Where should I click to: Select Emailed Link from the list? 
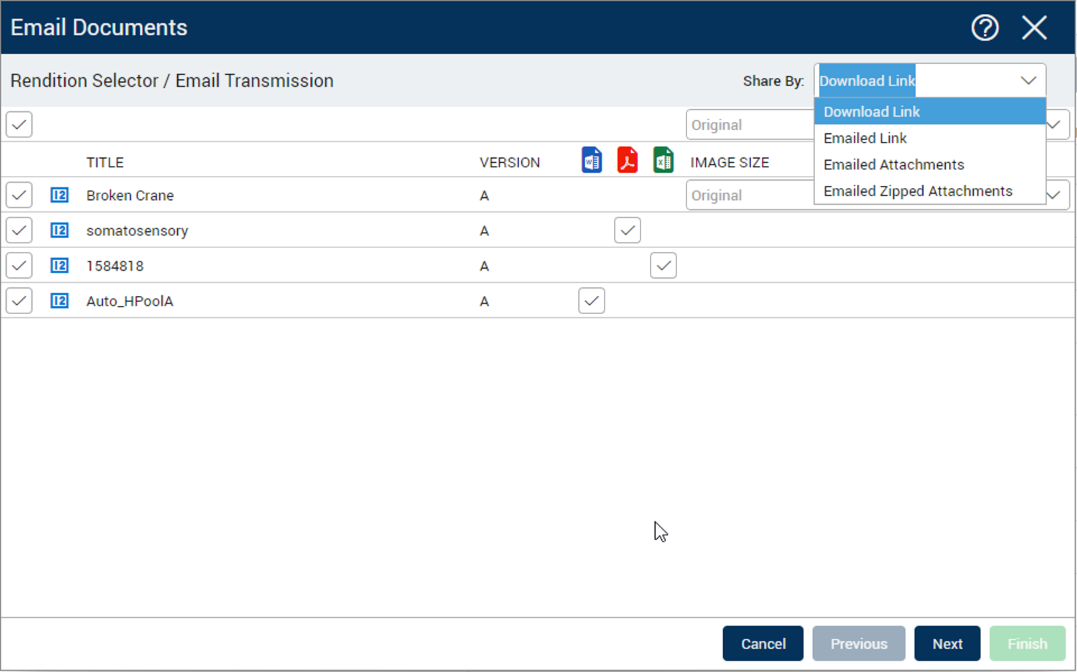point(865,138)
